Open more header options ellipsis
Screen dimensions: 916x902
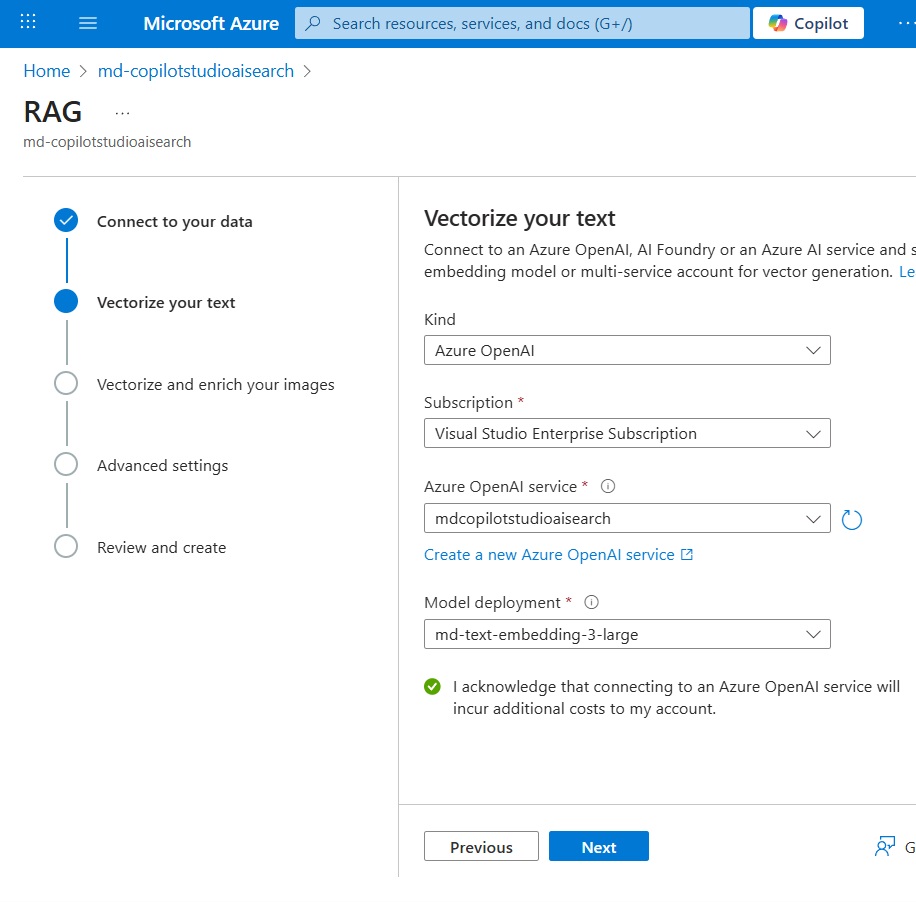(x=907, y=23)
